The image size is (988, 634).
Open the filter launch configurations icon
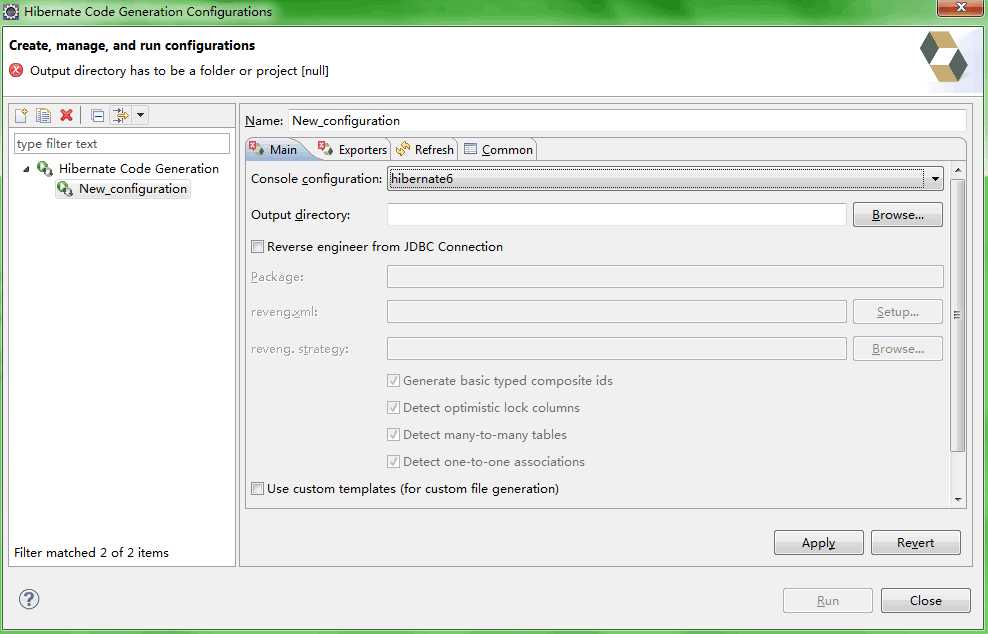click(x=120, y=115)
